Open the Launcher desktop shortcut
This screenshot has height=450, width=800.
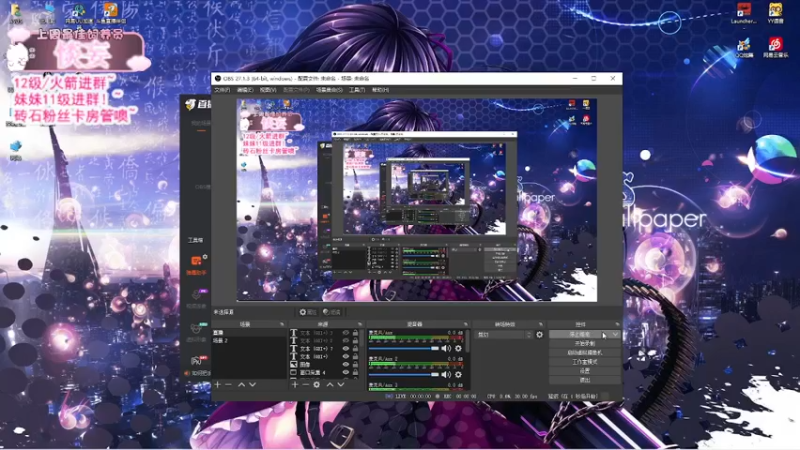[743, 13]
